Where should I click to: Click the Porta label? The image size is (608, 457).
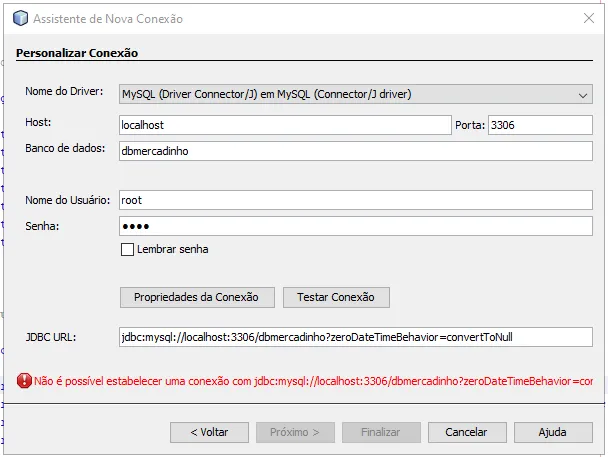tap(470, 125)
